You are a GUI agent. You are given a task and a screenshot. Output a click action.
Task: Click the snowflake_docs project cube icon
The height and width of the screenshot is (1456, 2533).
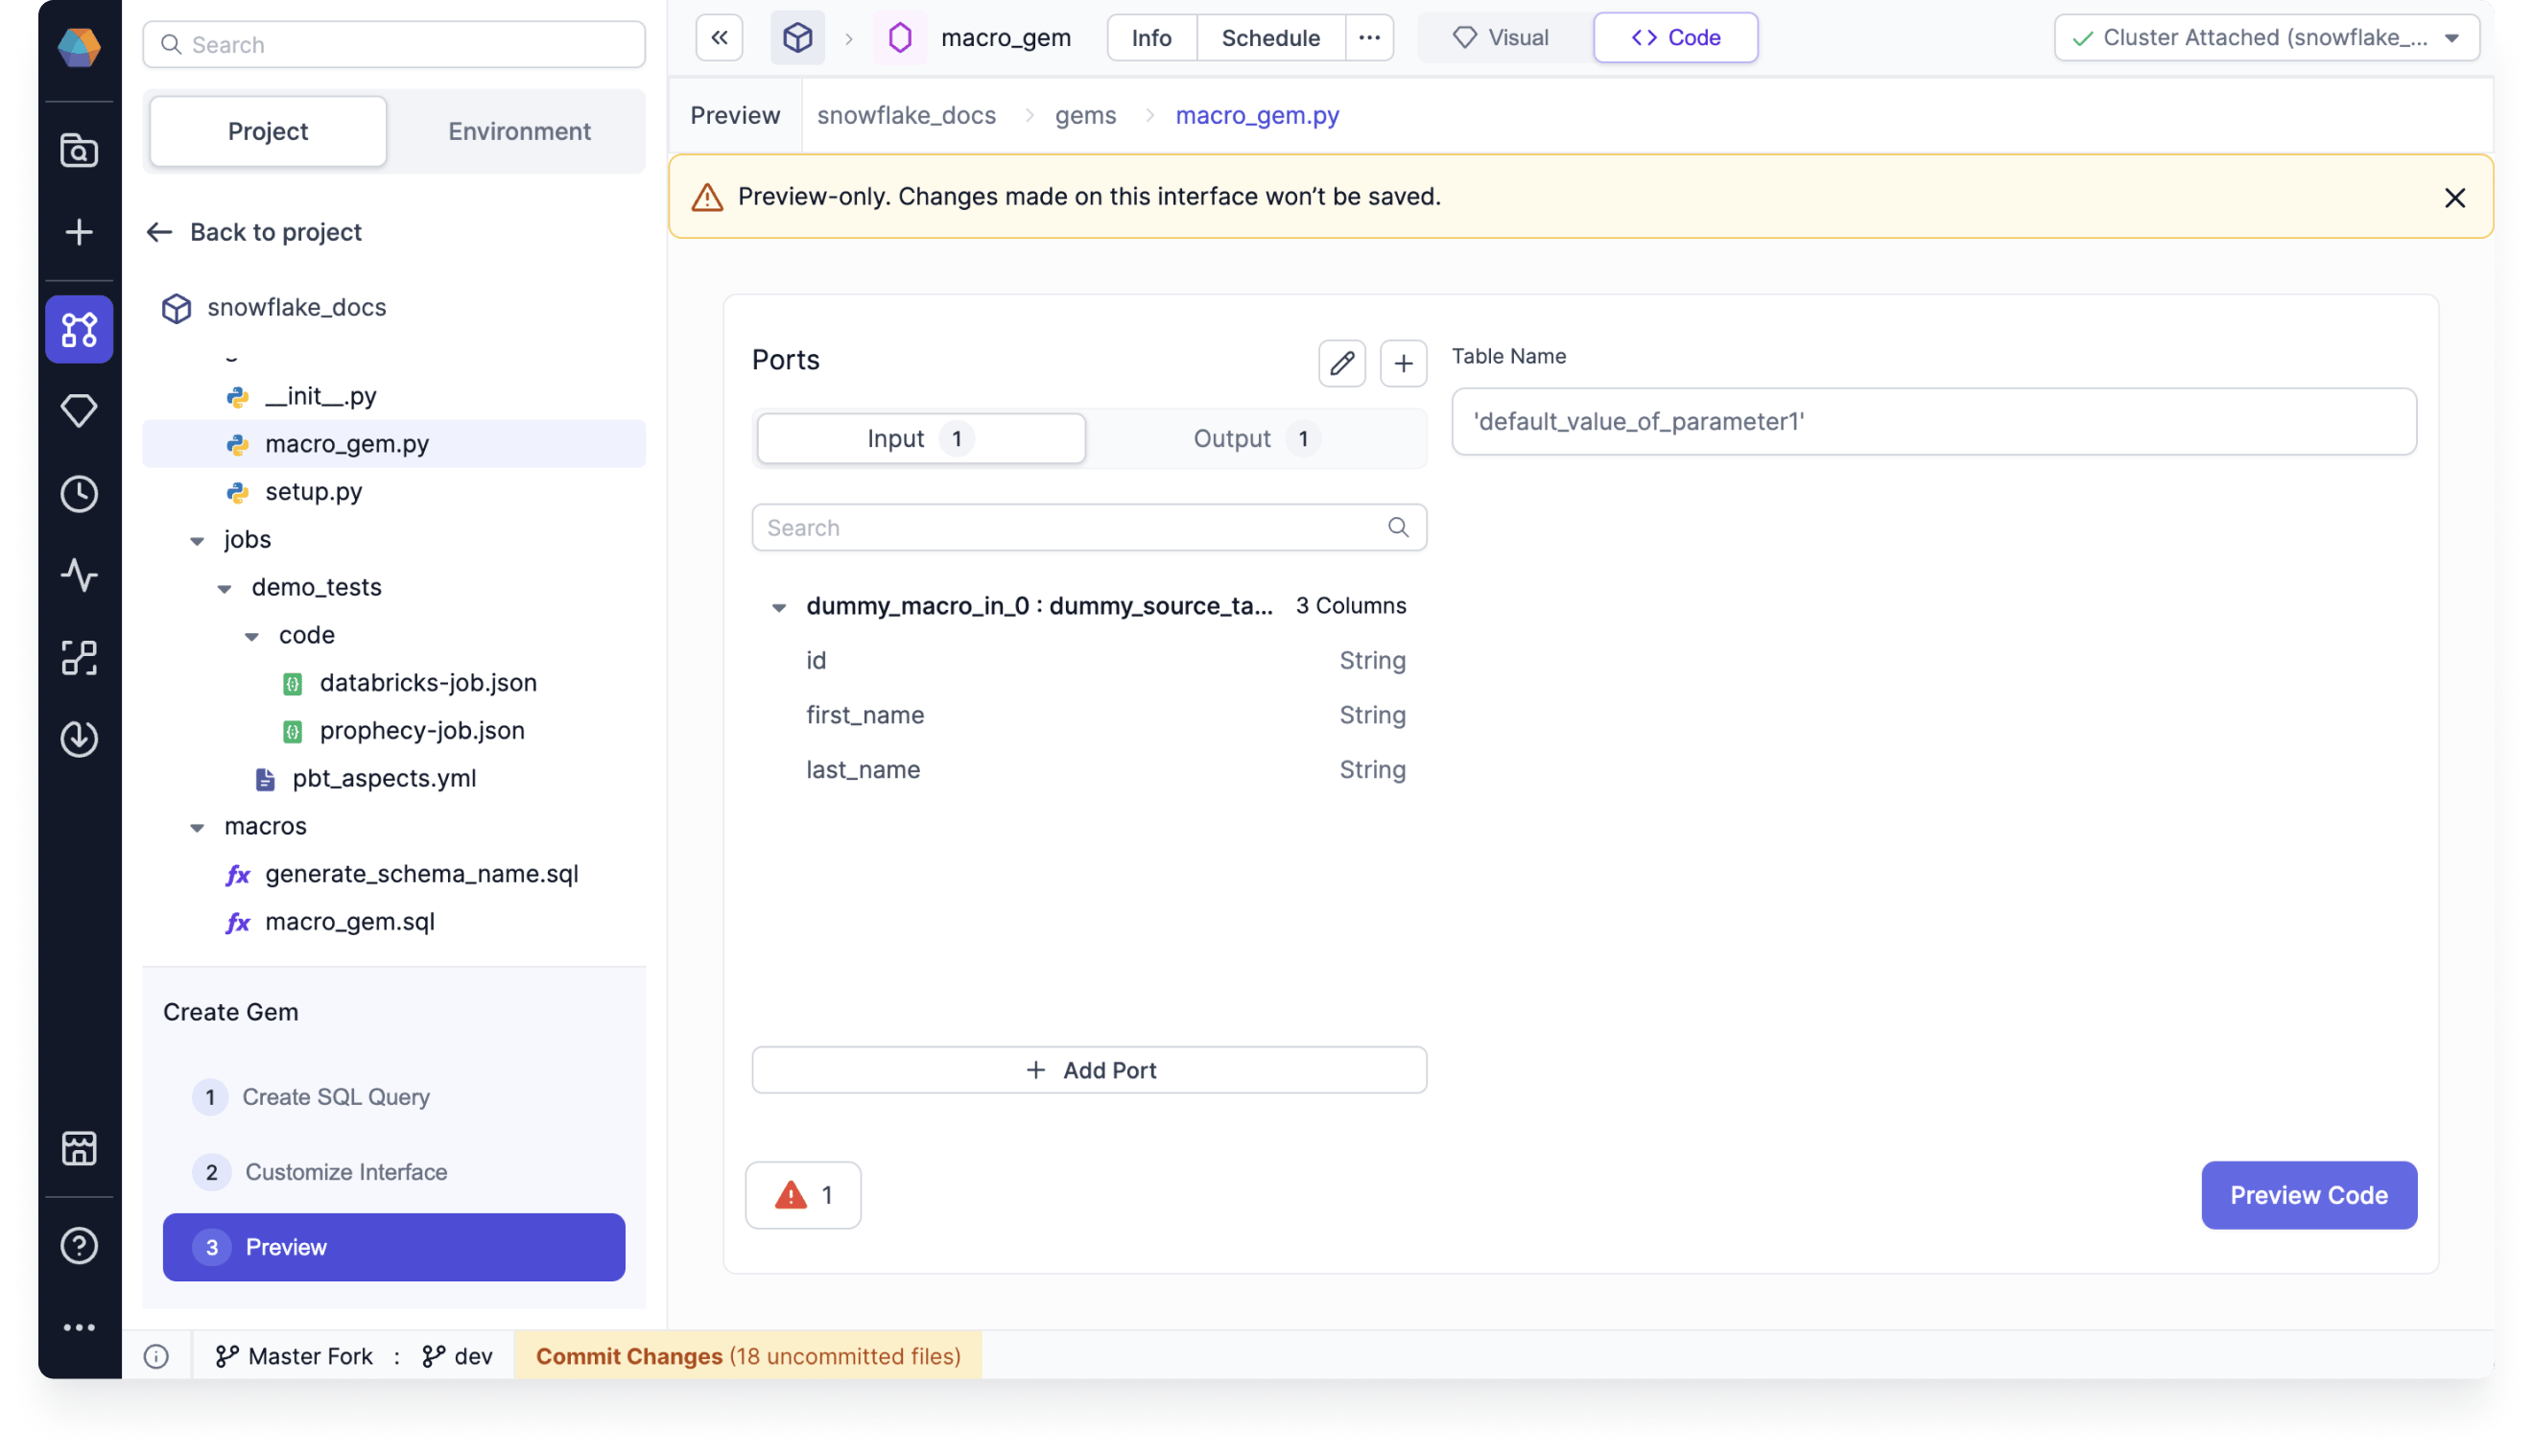(x=176, y=308)
